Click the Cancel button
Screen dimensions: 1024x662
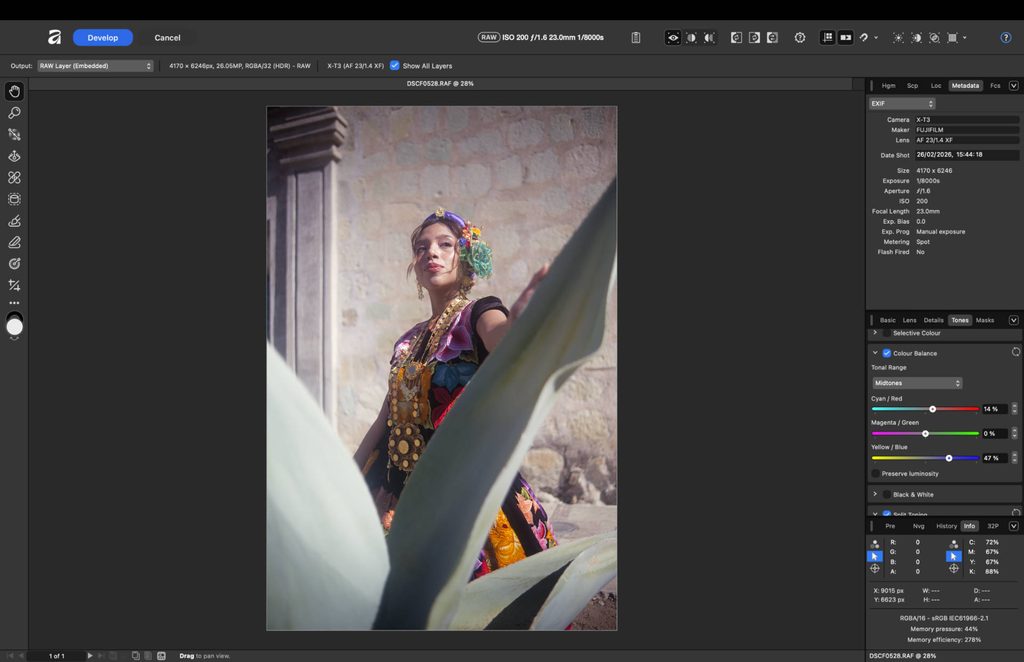[x=167, y=37]
